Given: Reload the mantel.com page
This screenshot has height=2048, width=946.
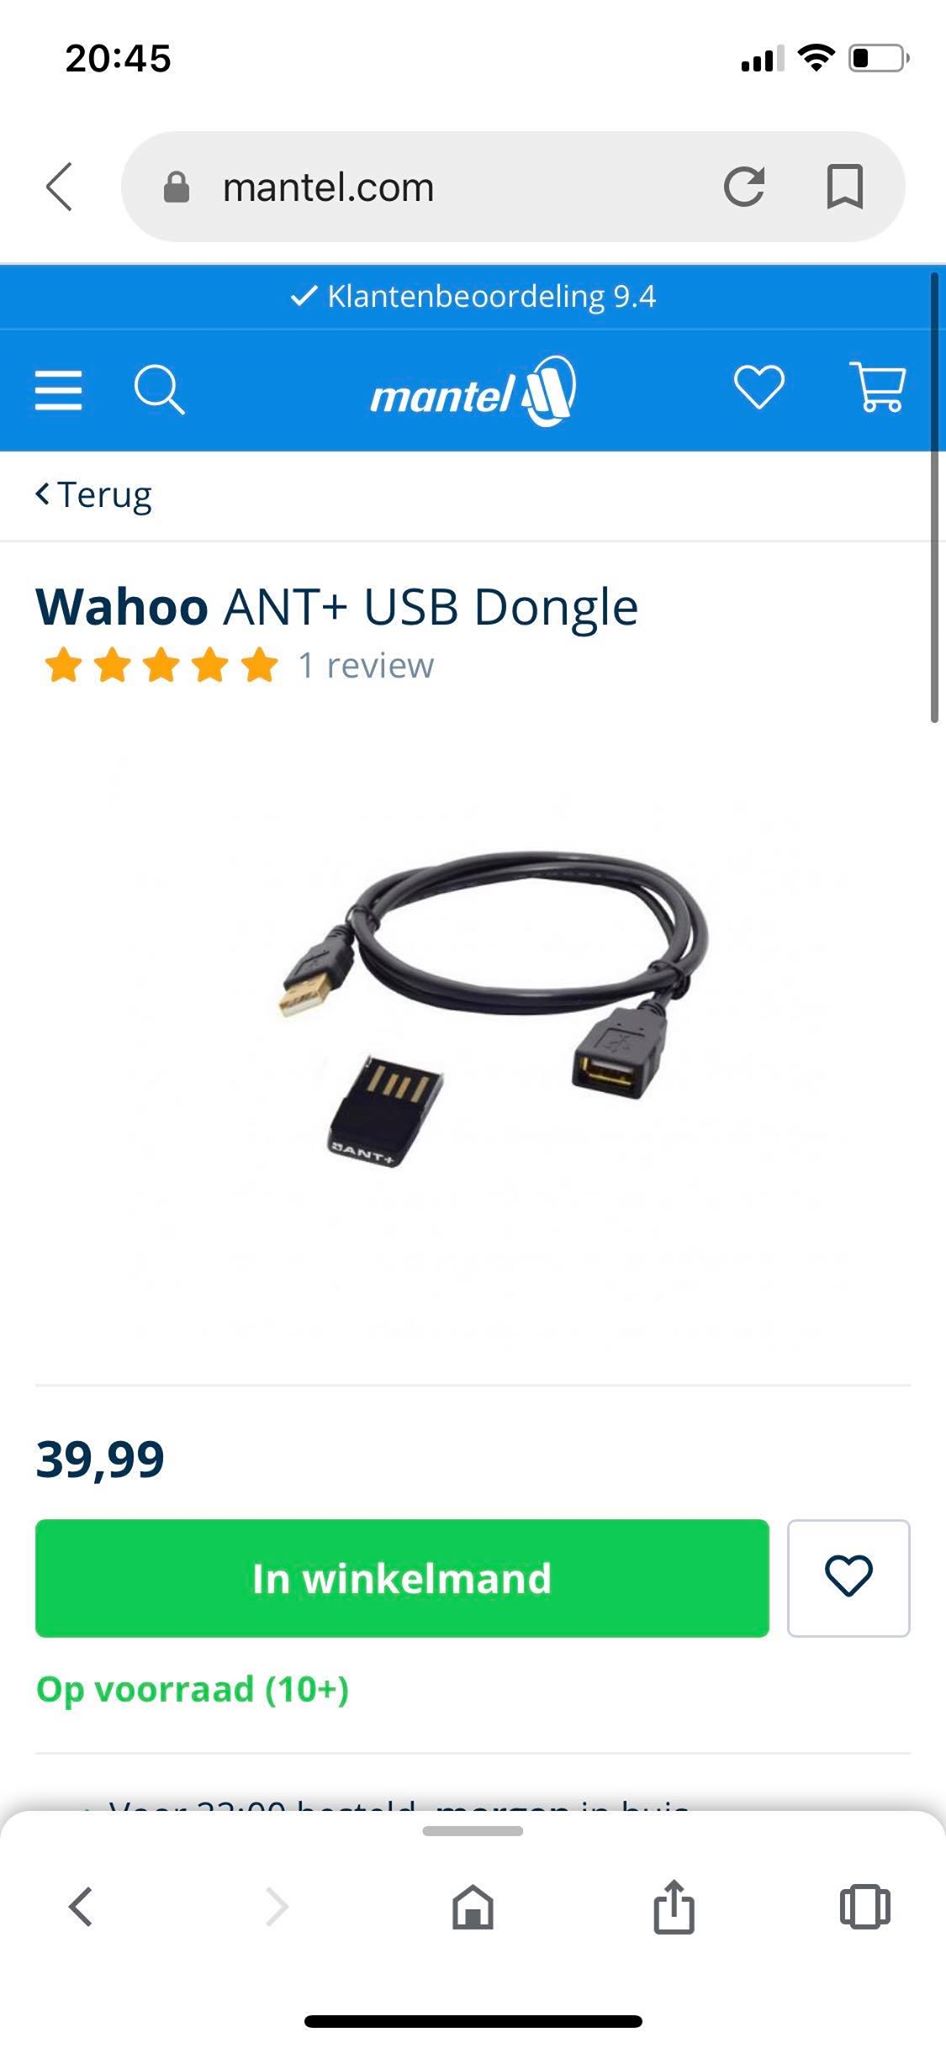Looking at the screenshot, I should click(x=744, y=186).
